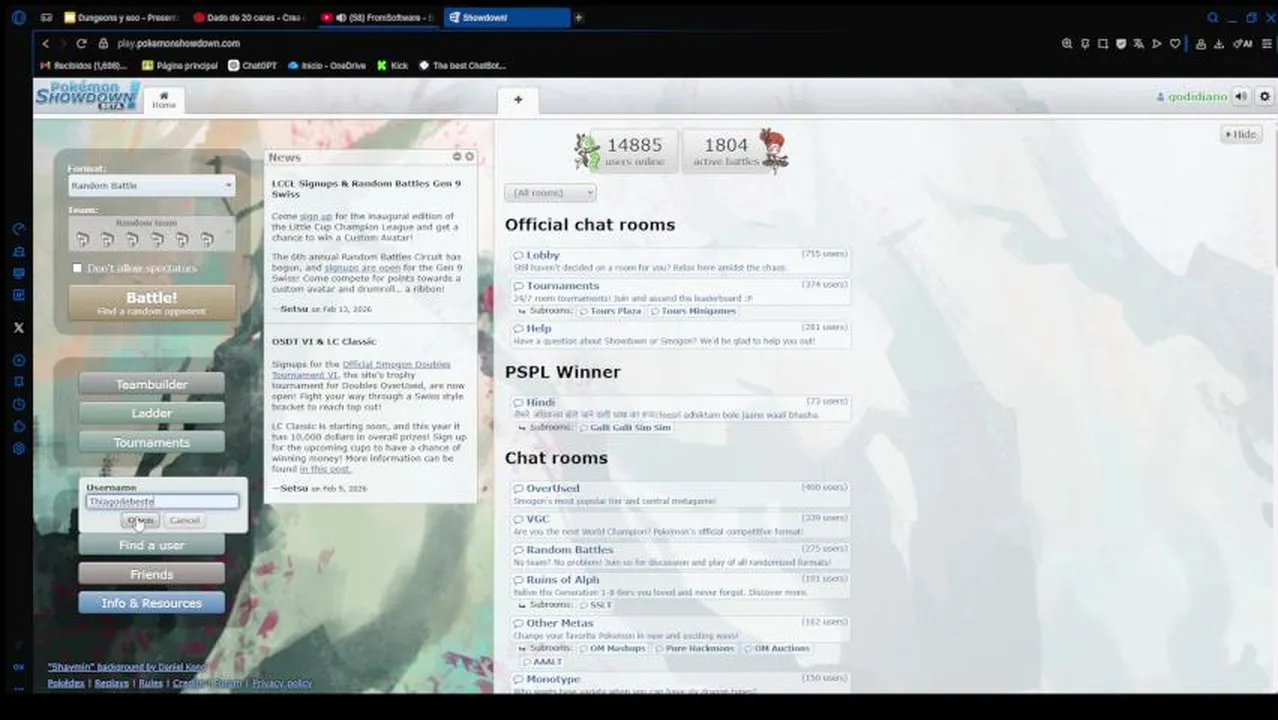Open a new browser tab
Screen dimensions: 1278x720
pyautogui.click(x=578, y=17)
